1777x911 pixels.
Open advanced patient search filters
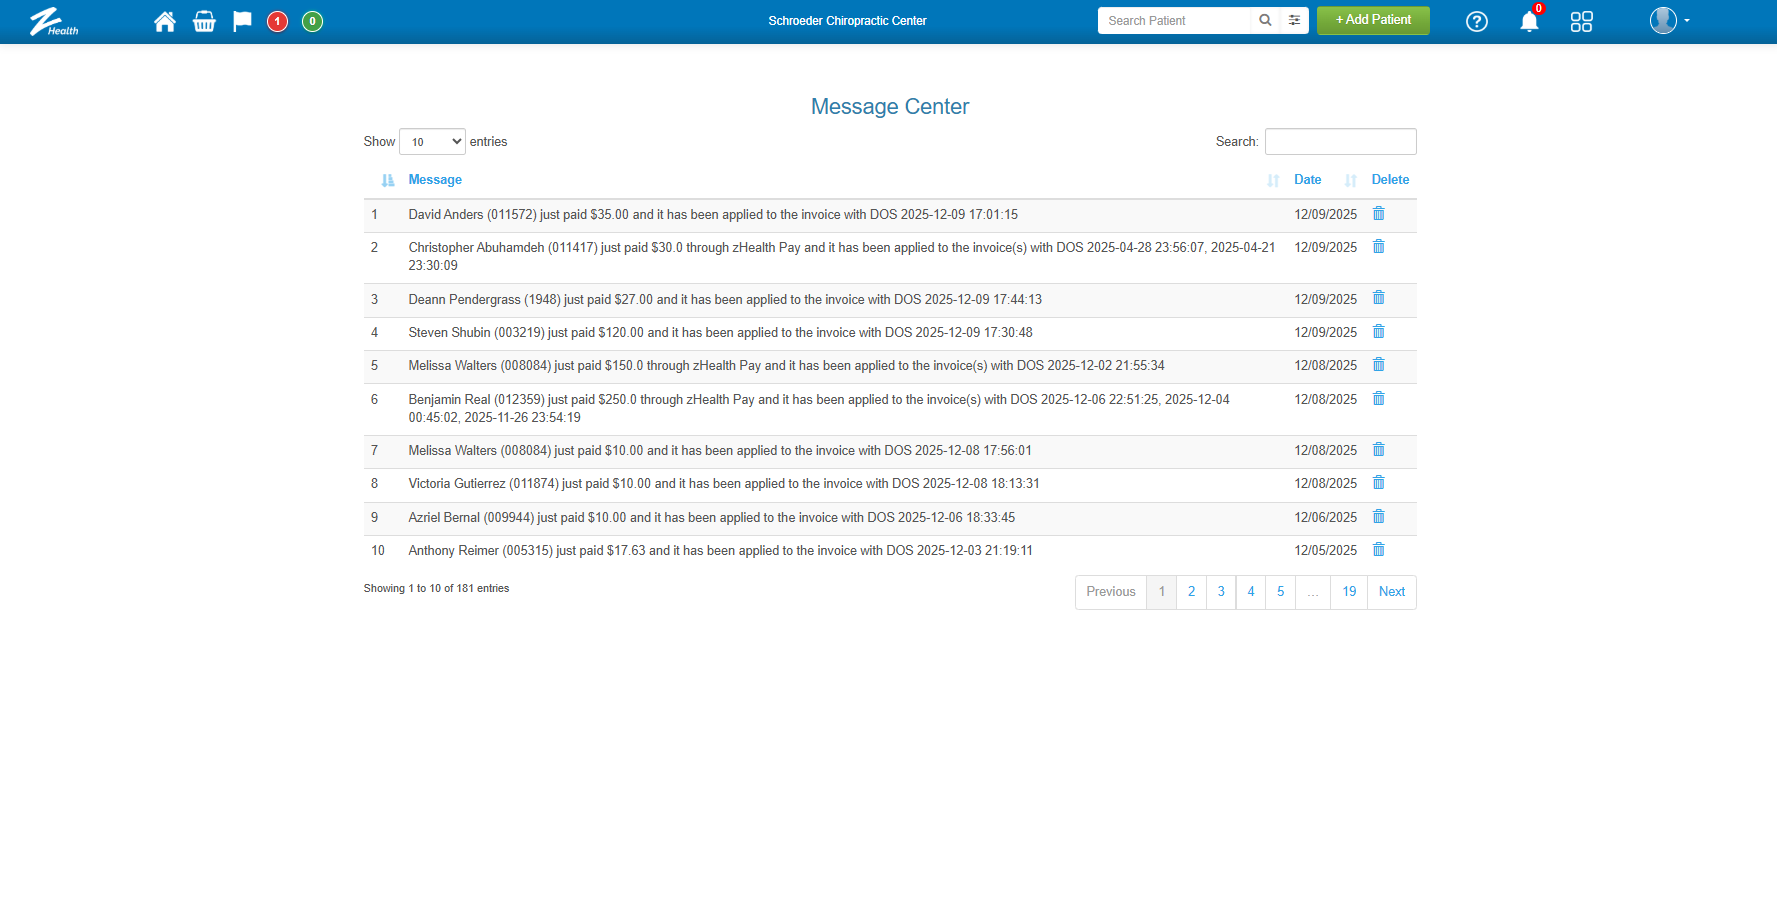(x=1295, y=20)
